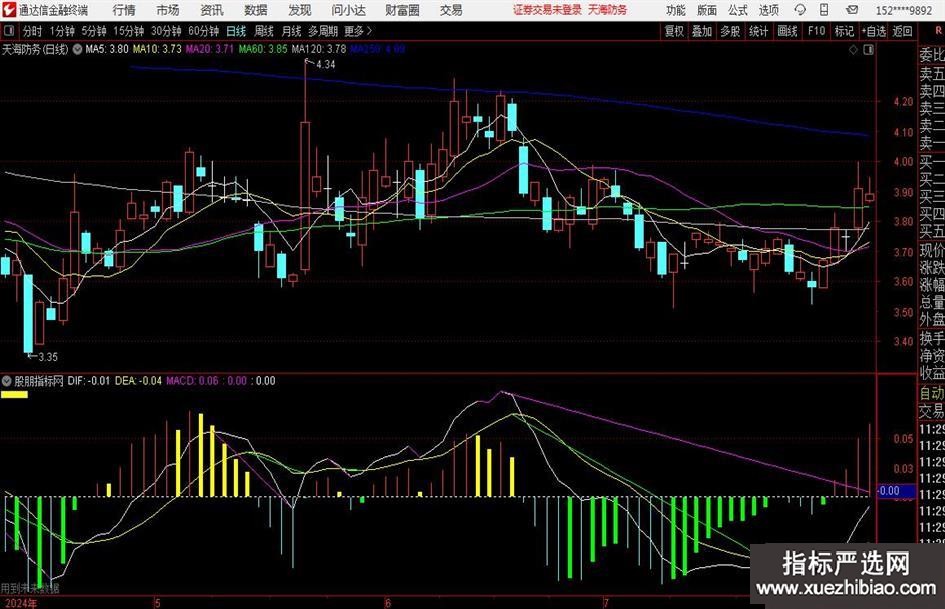Open the 公式 menu

coord(738,10)
